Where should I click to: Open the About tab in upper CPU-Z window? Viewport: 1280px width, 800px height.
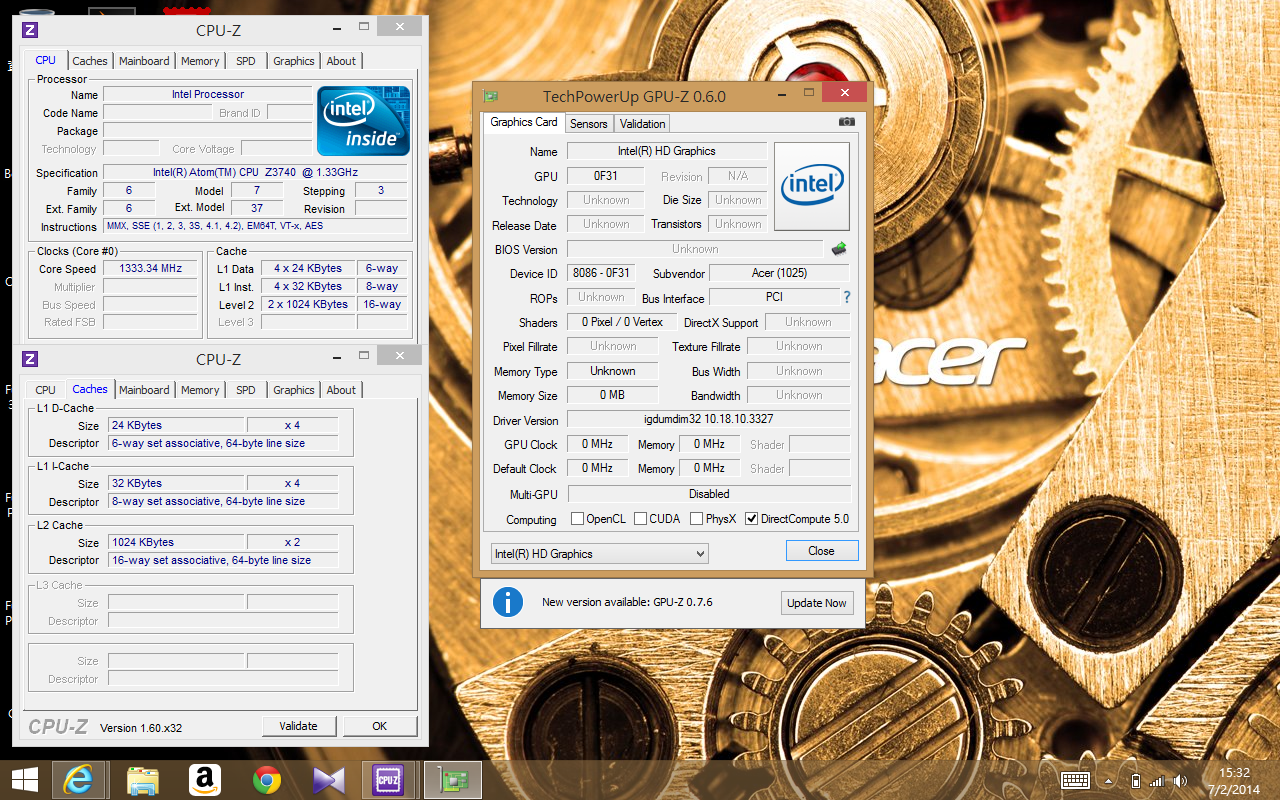[x=341, y=61]
